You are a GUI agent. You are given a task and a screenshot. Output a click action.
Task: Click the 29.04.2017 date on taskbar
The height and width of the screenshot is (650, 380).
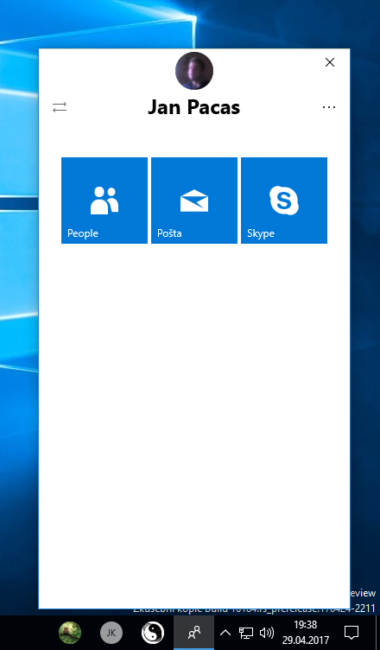coord(305,640)
